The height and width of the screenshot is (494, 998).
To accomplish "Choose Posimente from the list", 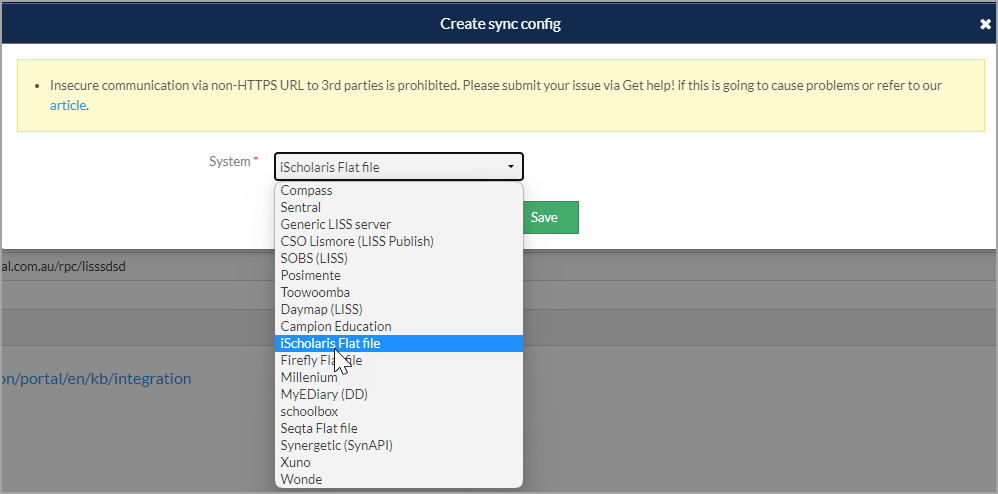I will click(x=399, y=276).
